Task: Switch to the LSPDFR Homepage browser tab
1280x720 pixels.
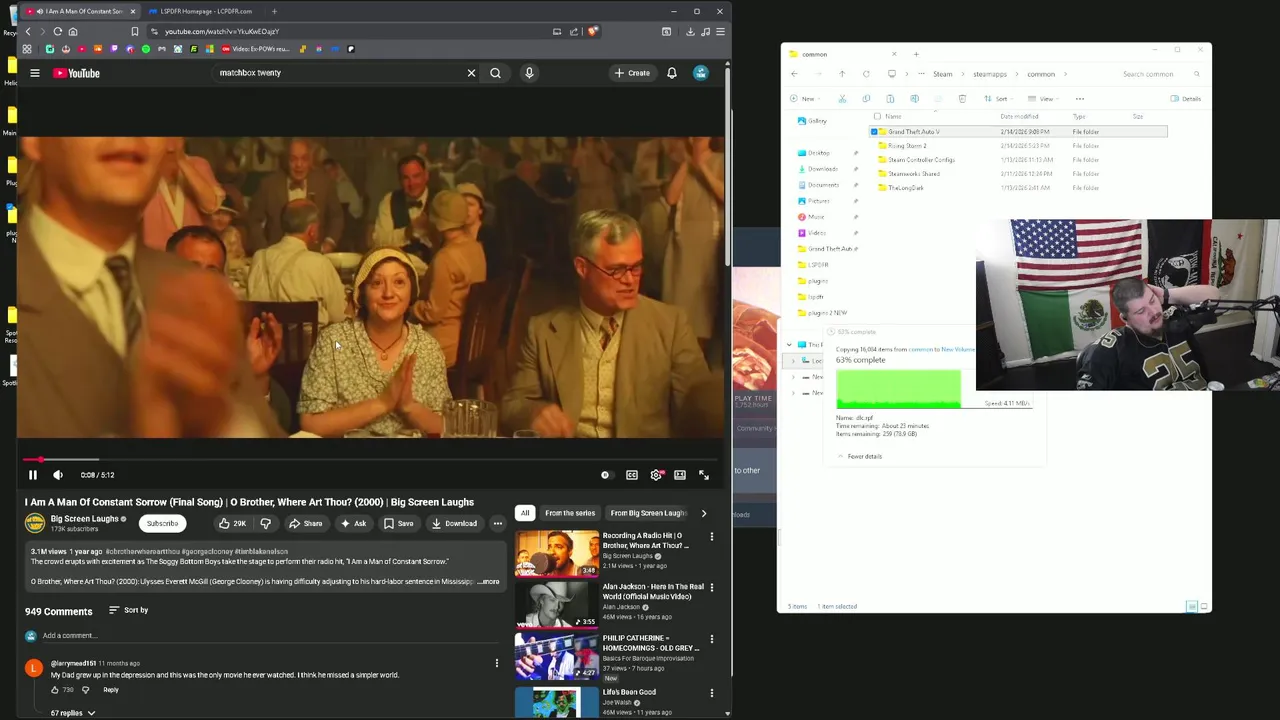Action: (x=206, y=11)
